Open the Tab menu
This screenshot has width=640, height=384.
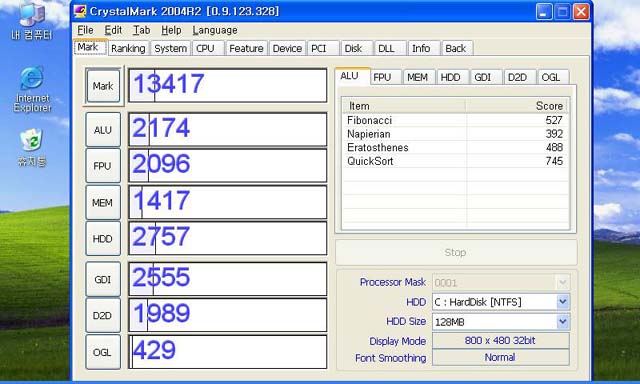point(142,30)
